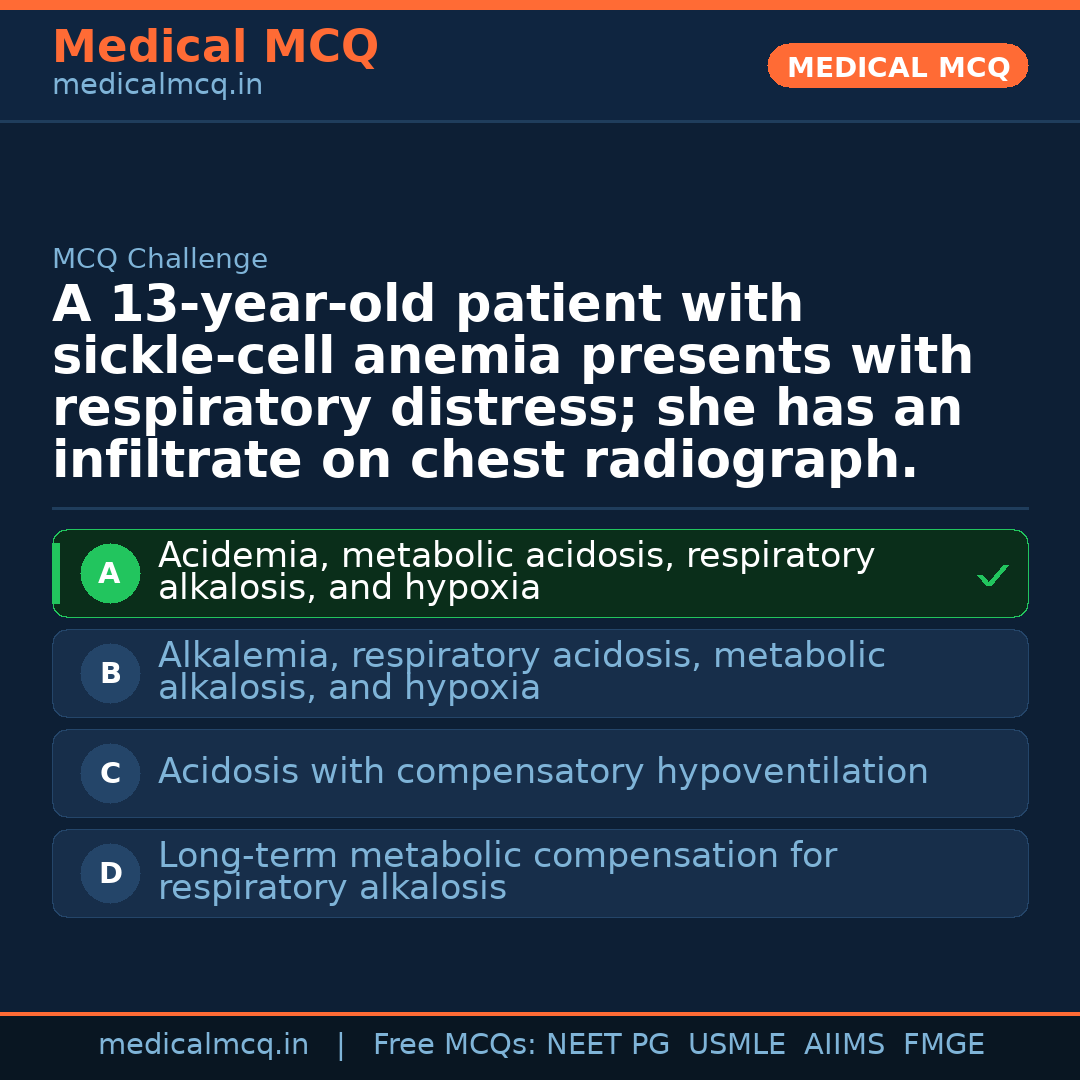1080x1080 pixels.
Task: Click 'Free MCQs:' footer text
Action: [x=455, y=1045]
